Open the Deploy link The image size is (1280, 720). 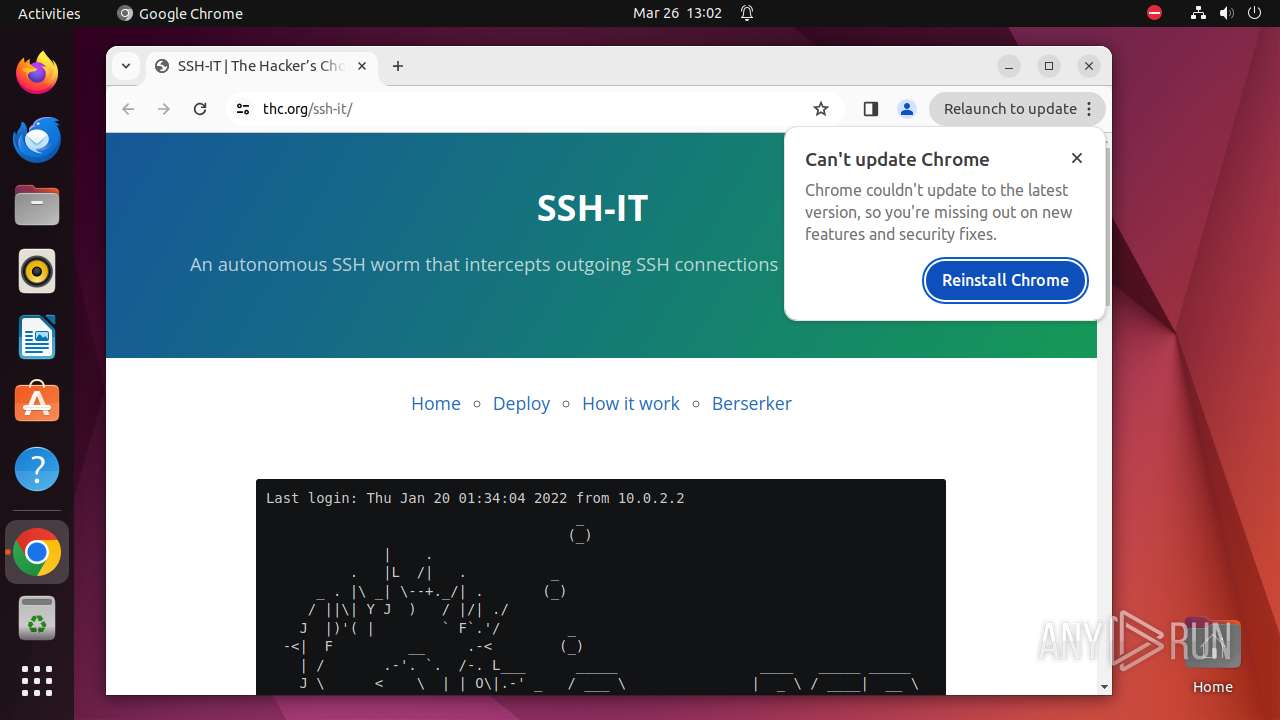[521, 403]
